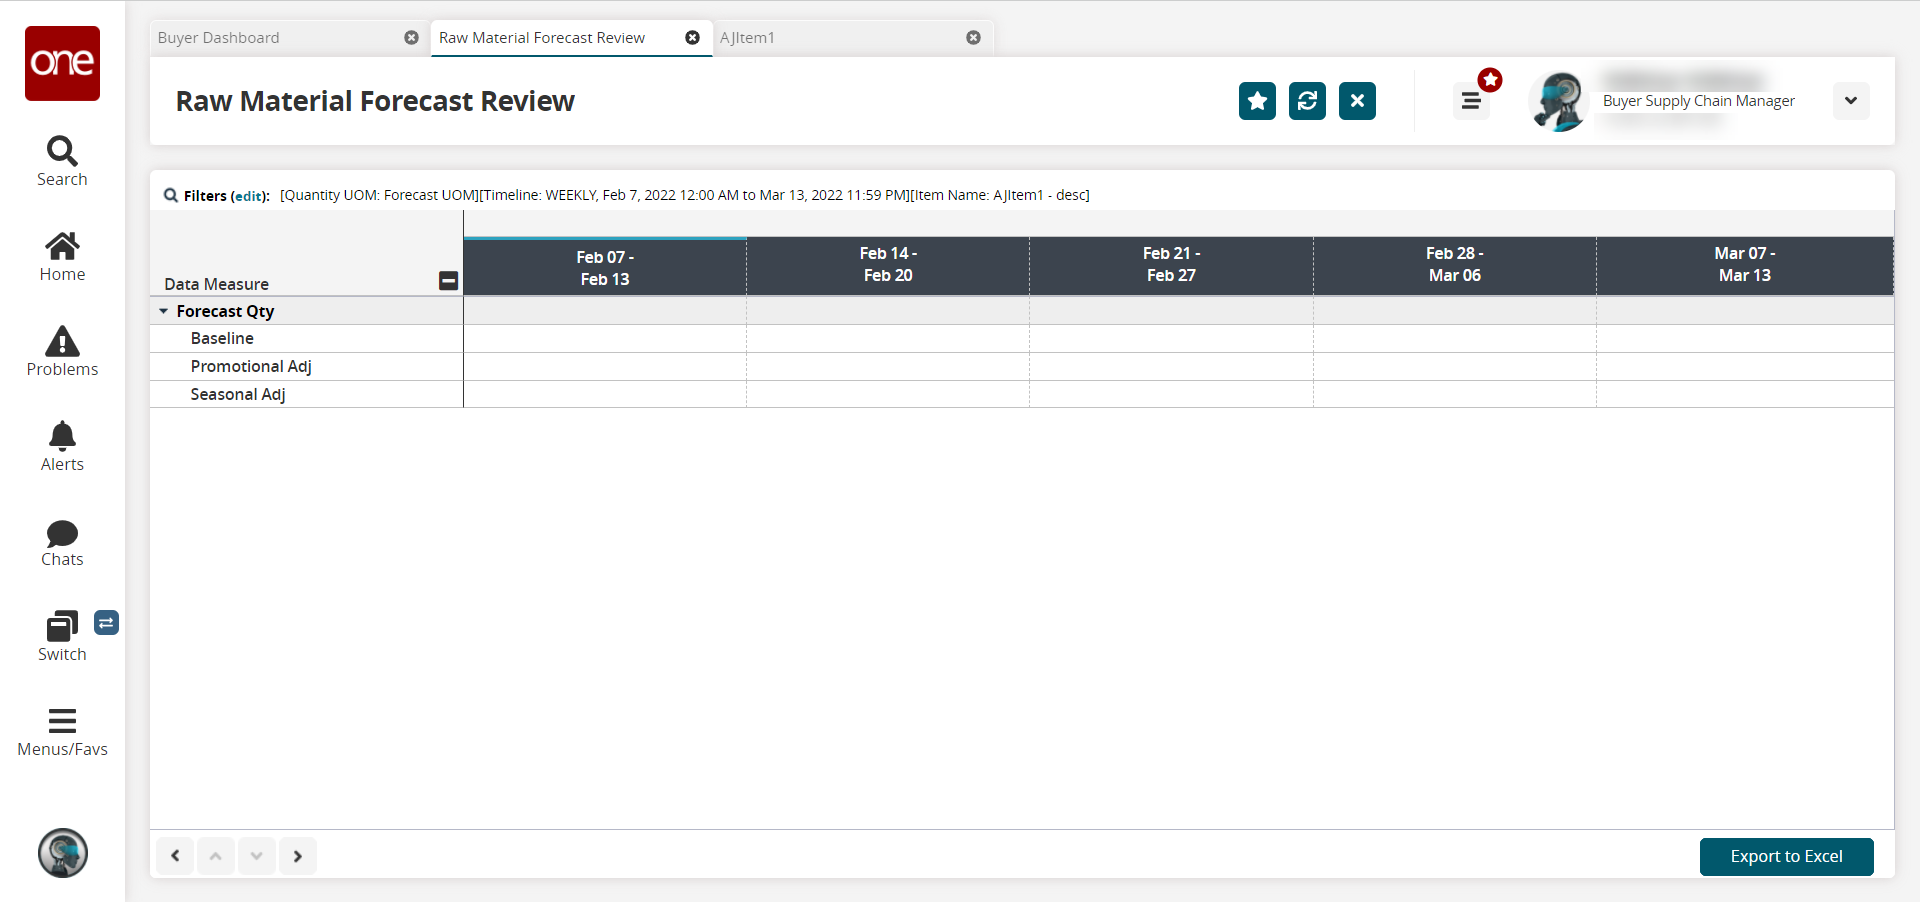The width and height of the screenshot is (1920, 902).
Task: Click the Buyer Supply Chain Manager role text
Action: pos(1698,101)
